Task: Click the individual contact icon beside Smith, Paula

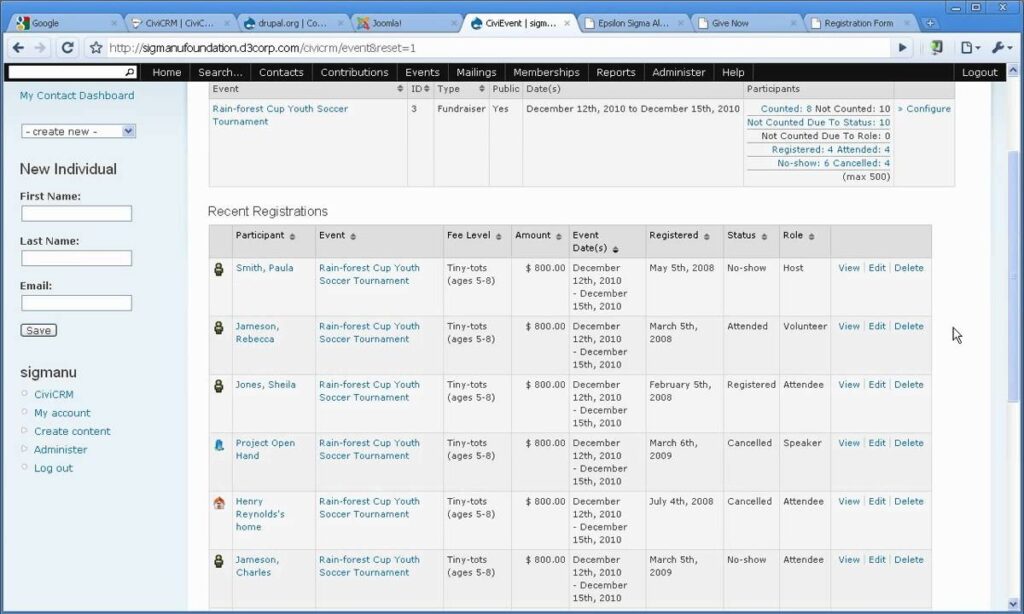Action: 219,268
